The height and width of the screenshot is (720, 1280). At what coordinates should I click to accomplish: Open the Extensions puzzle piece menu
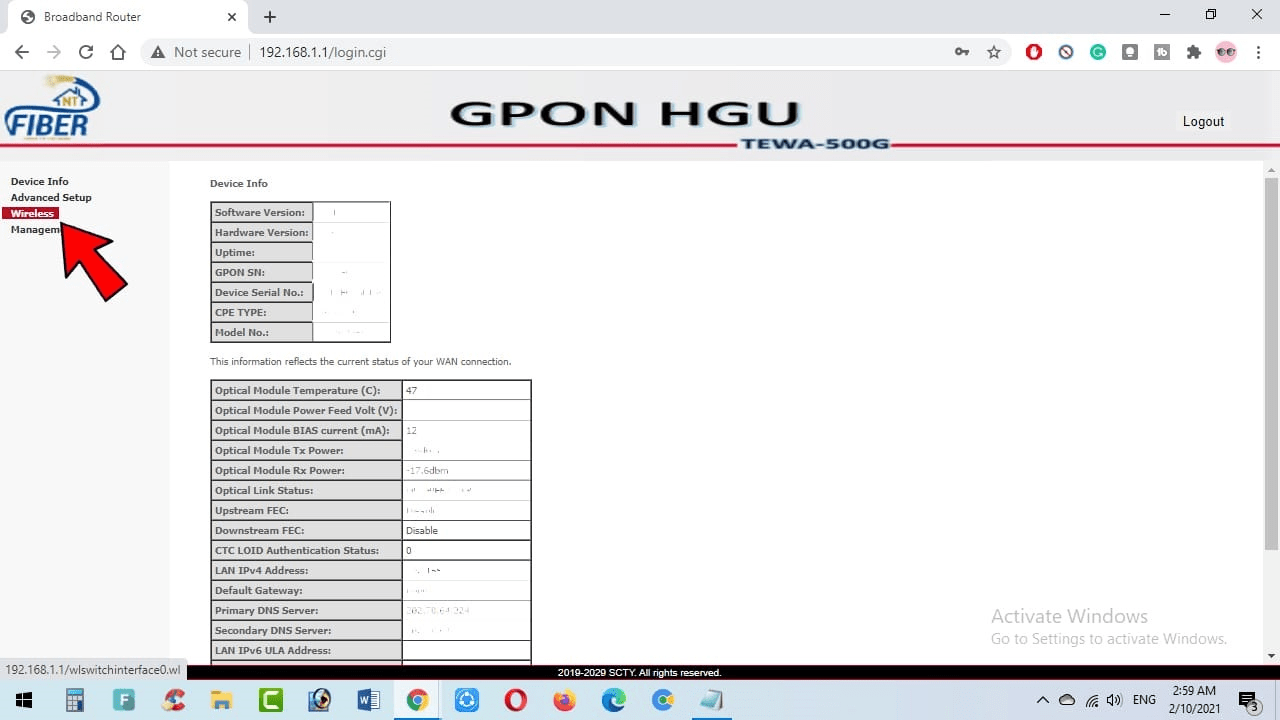(x=1194, y=52)
